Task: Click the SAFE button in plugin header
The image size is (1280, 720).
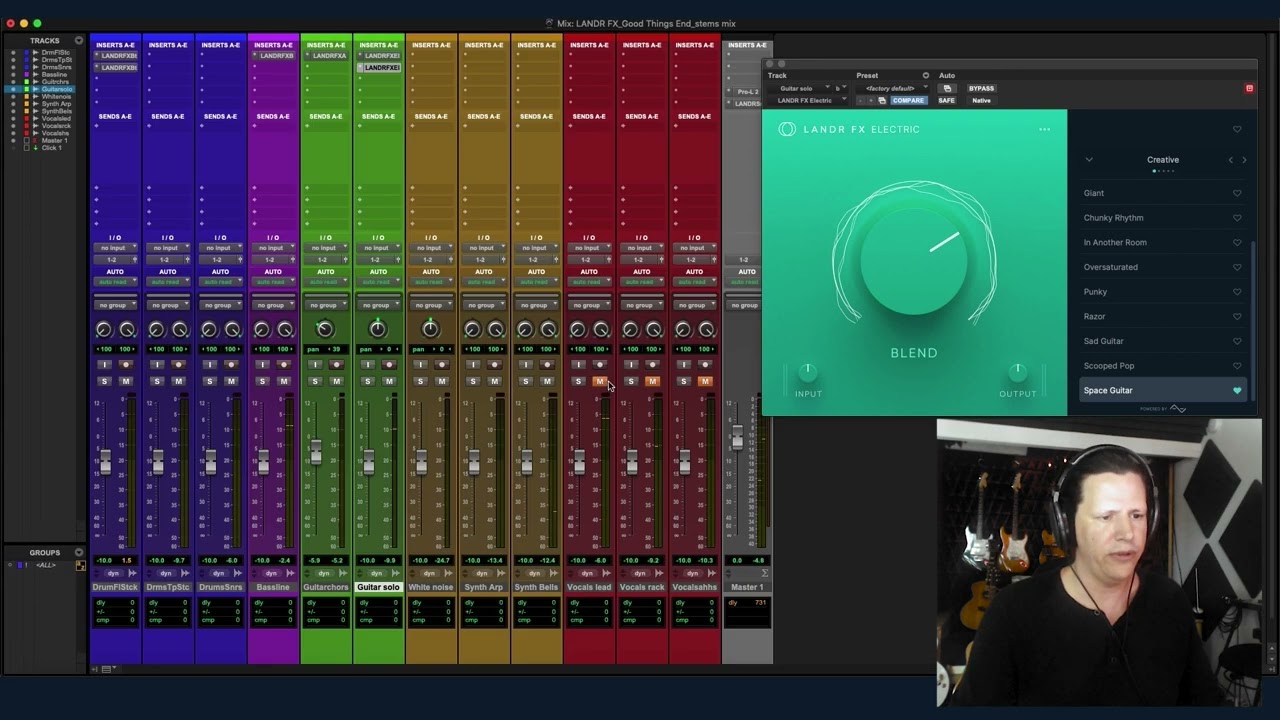Action: 946,100
